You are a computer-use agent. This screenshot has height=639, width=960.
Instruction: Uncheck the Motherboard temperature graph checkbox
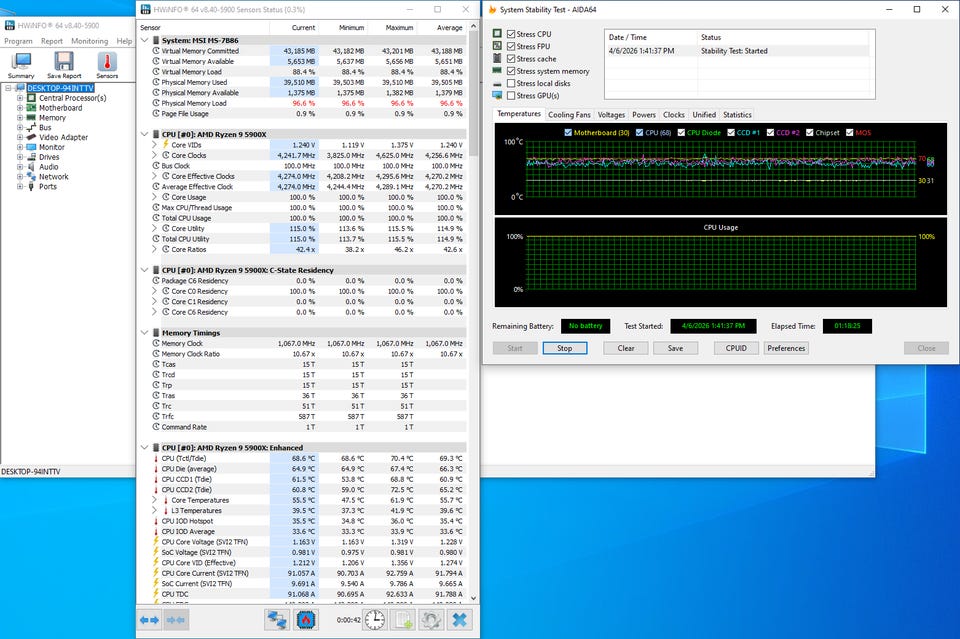[569, 132]
